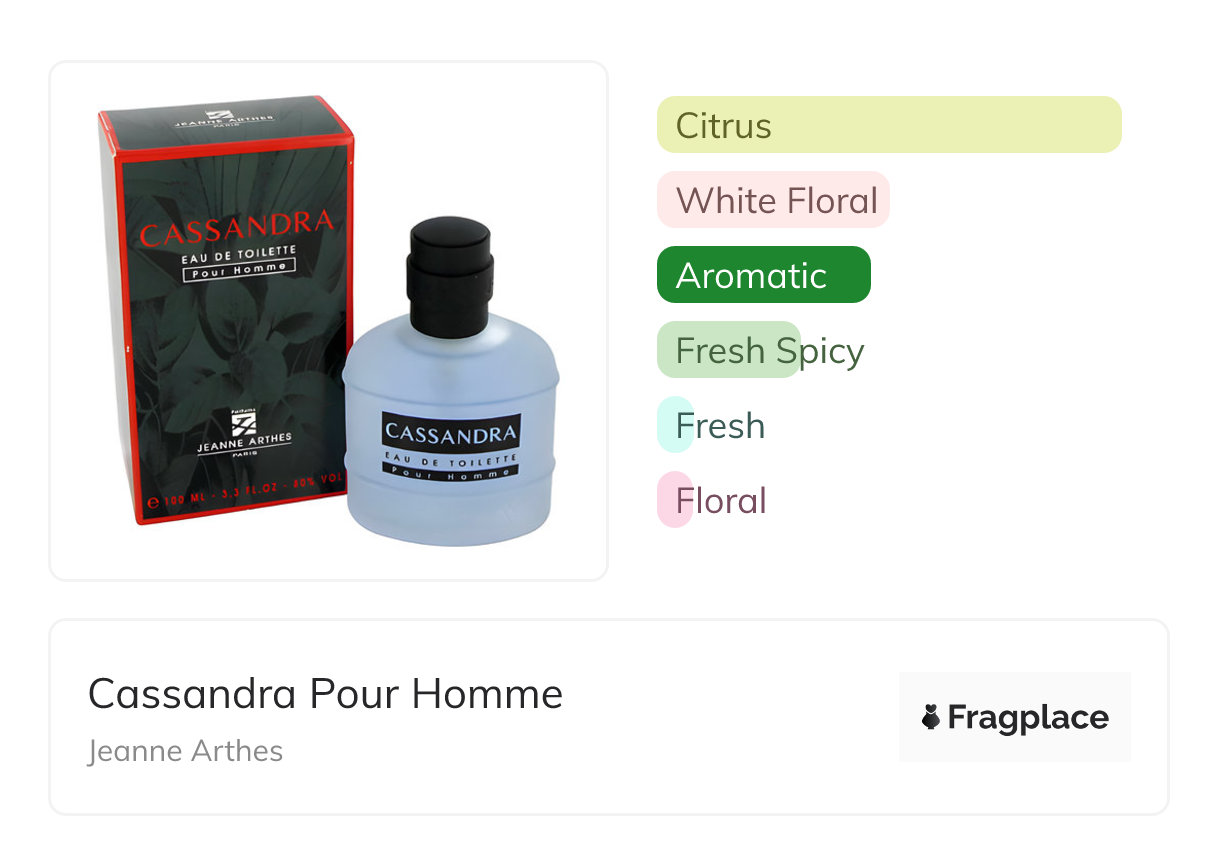Pick the pink Floral accord
The width and height of the screenshot is (1218, 864).
click(x=712, y=500)
